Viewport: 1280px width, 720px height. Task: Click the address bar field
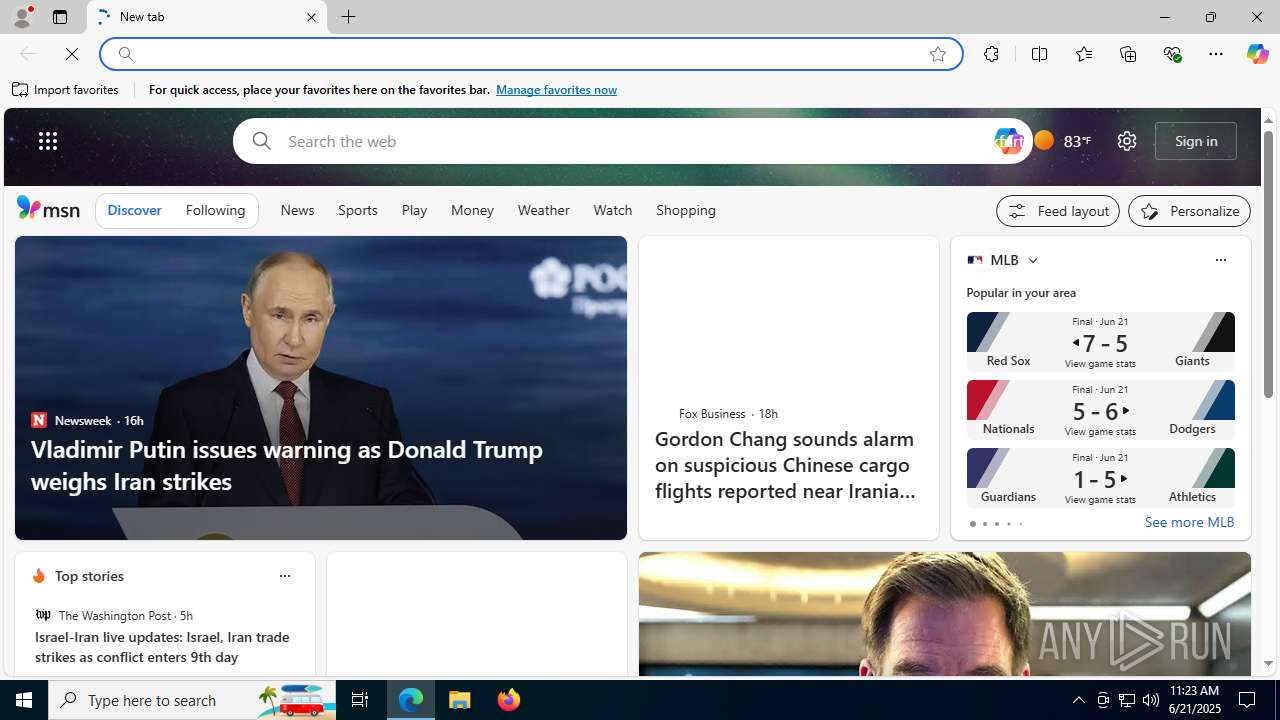click(530, 54)
